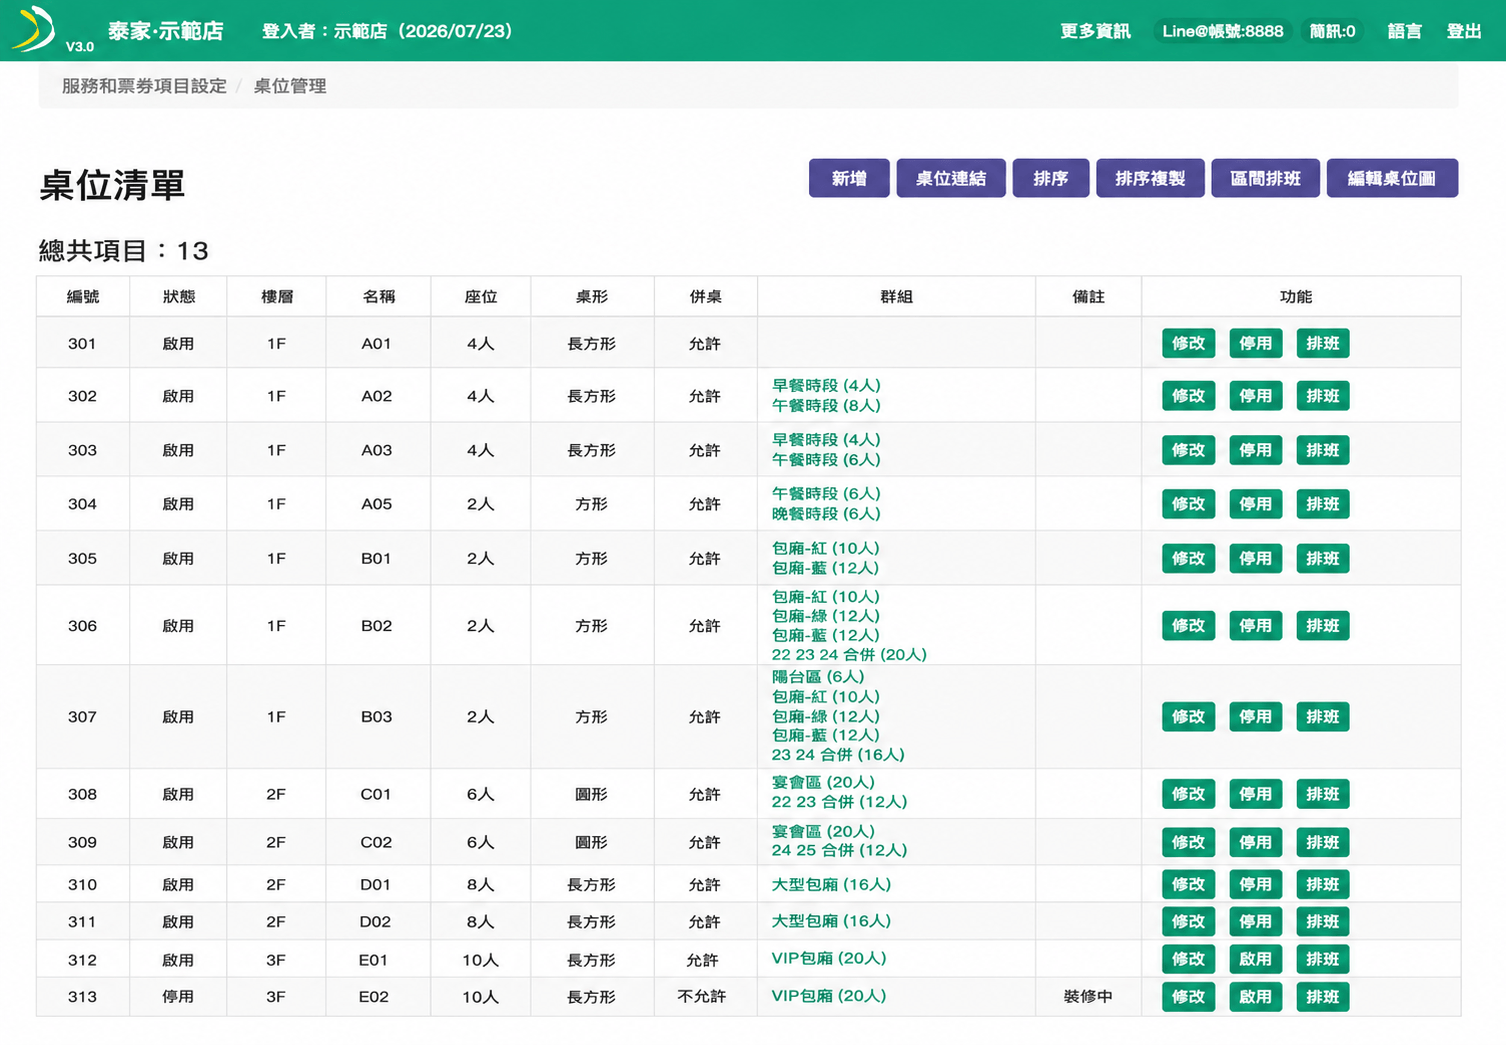Viewport: 1506px width, 1045px height.
Task: Open 包廂-藍 (12人) in row 305
Action: pos(826,568)
